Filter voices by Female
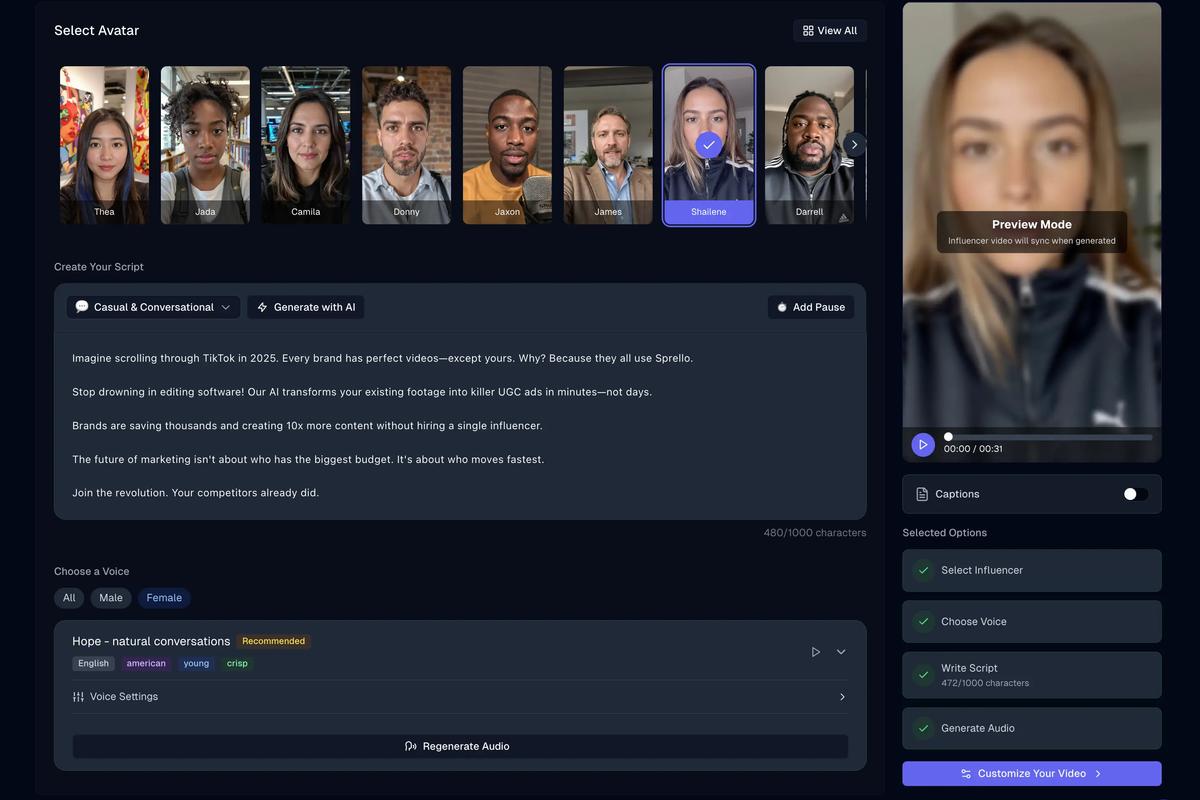Image resolution: width=1200 pixels, height=800 pixels. [164, 598]
